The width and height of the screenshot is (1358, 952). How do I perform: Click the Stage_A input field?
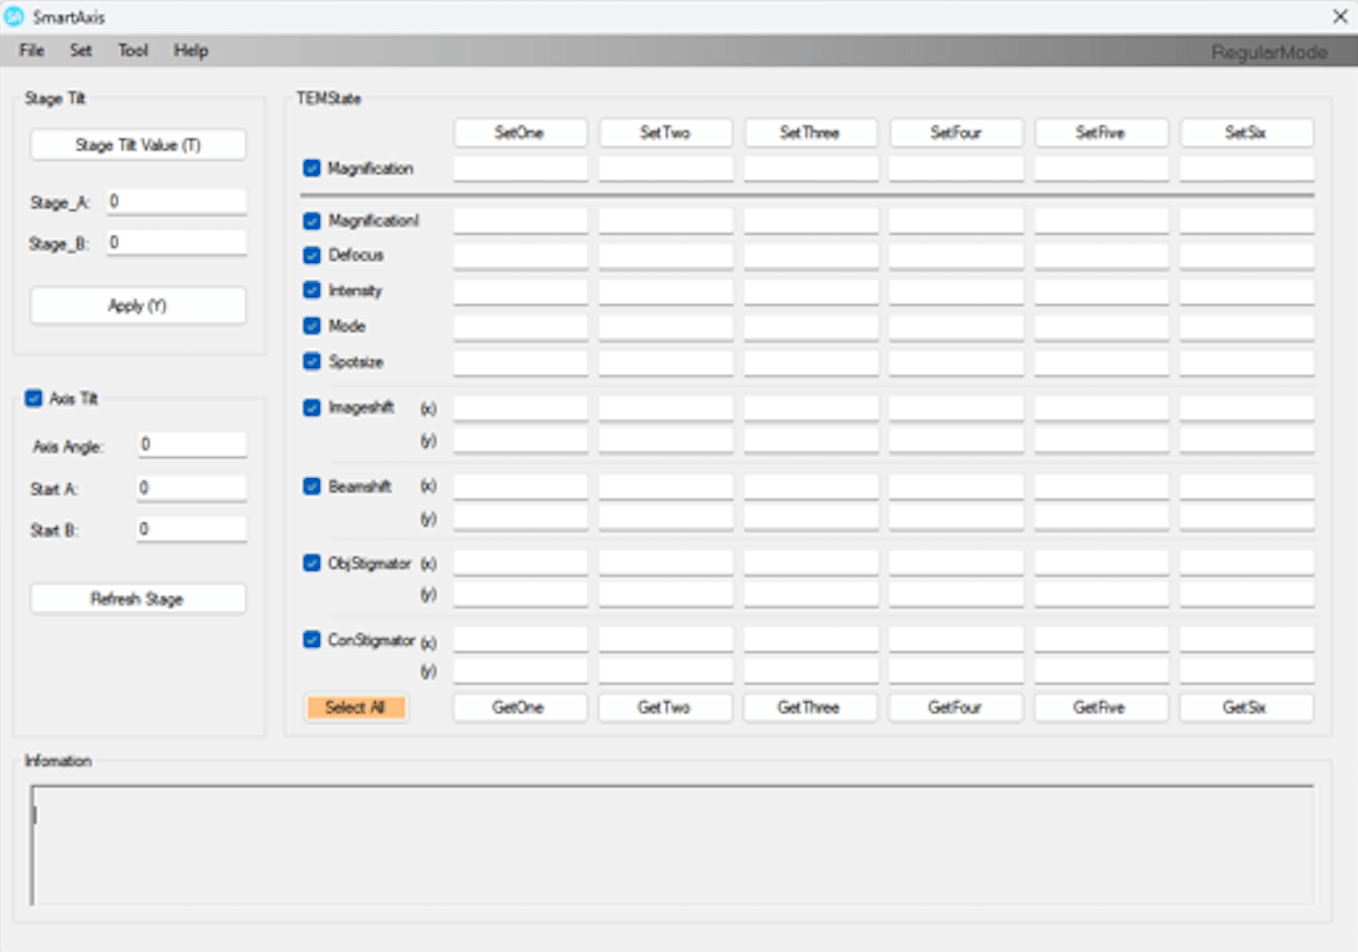point(176,201)
